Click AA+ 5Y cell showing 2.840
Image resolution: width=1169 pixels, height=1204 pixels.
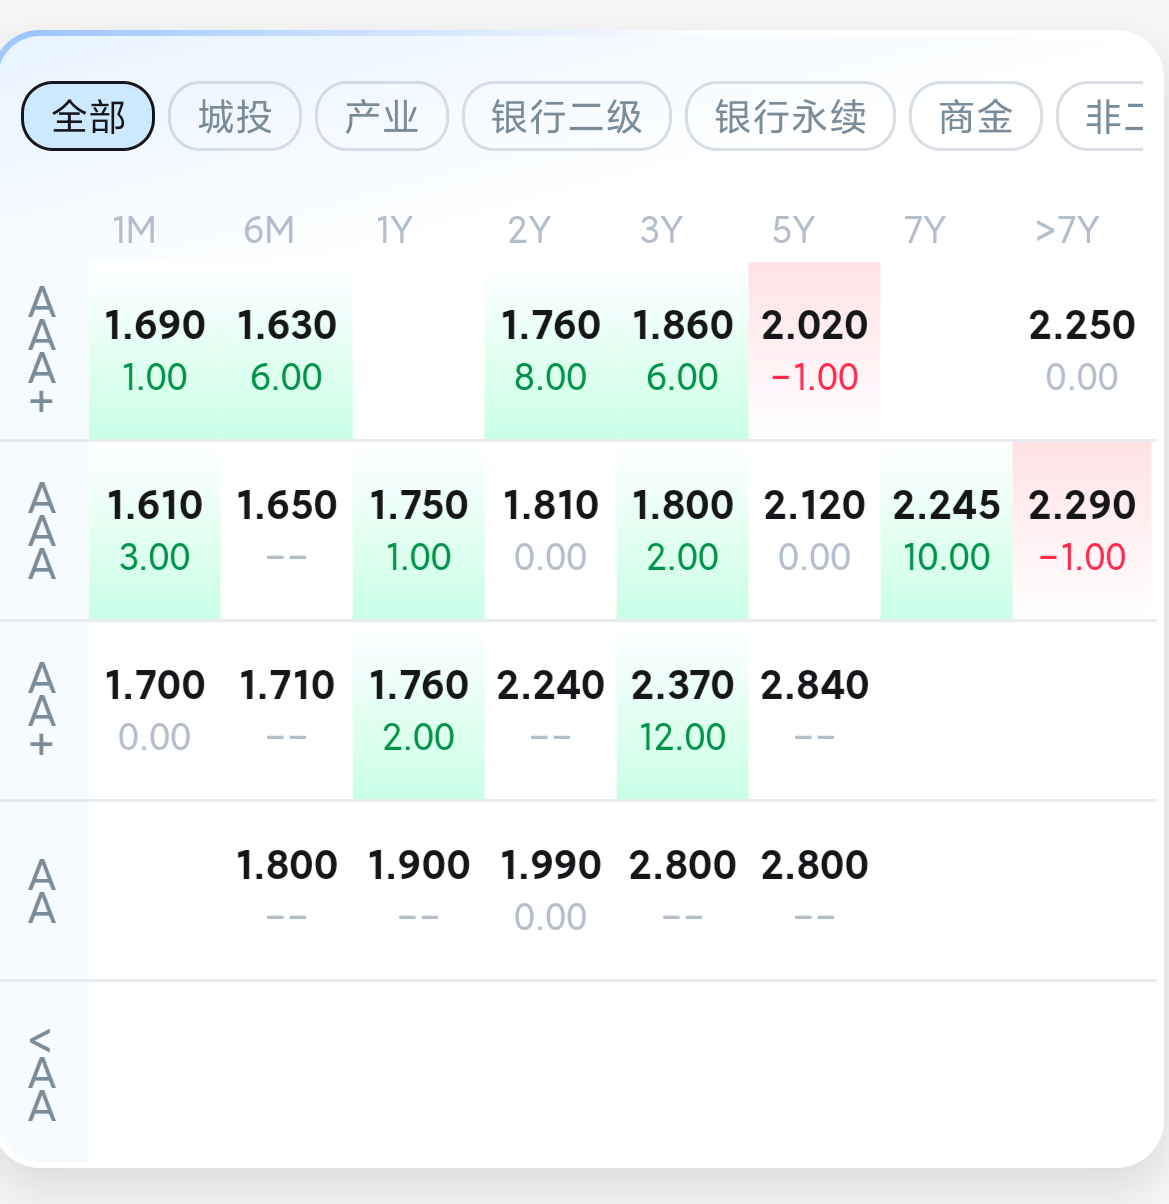coord(814,710)
